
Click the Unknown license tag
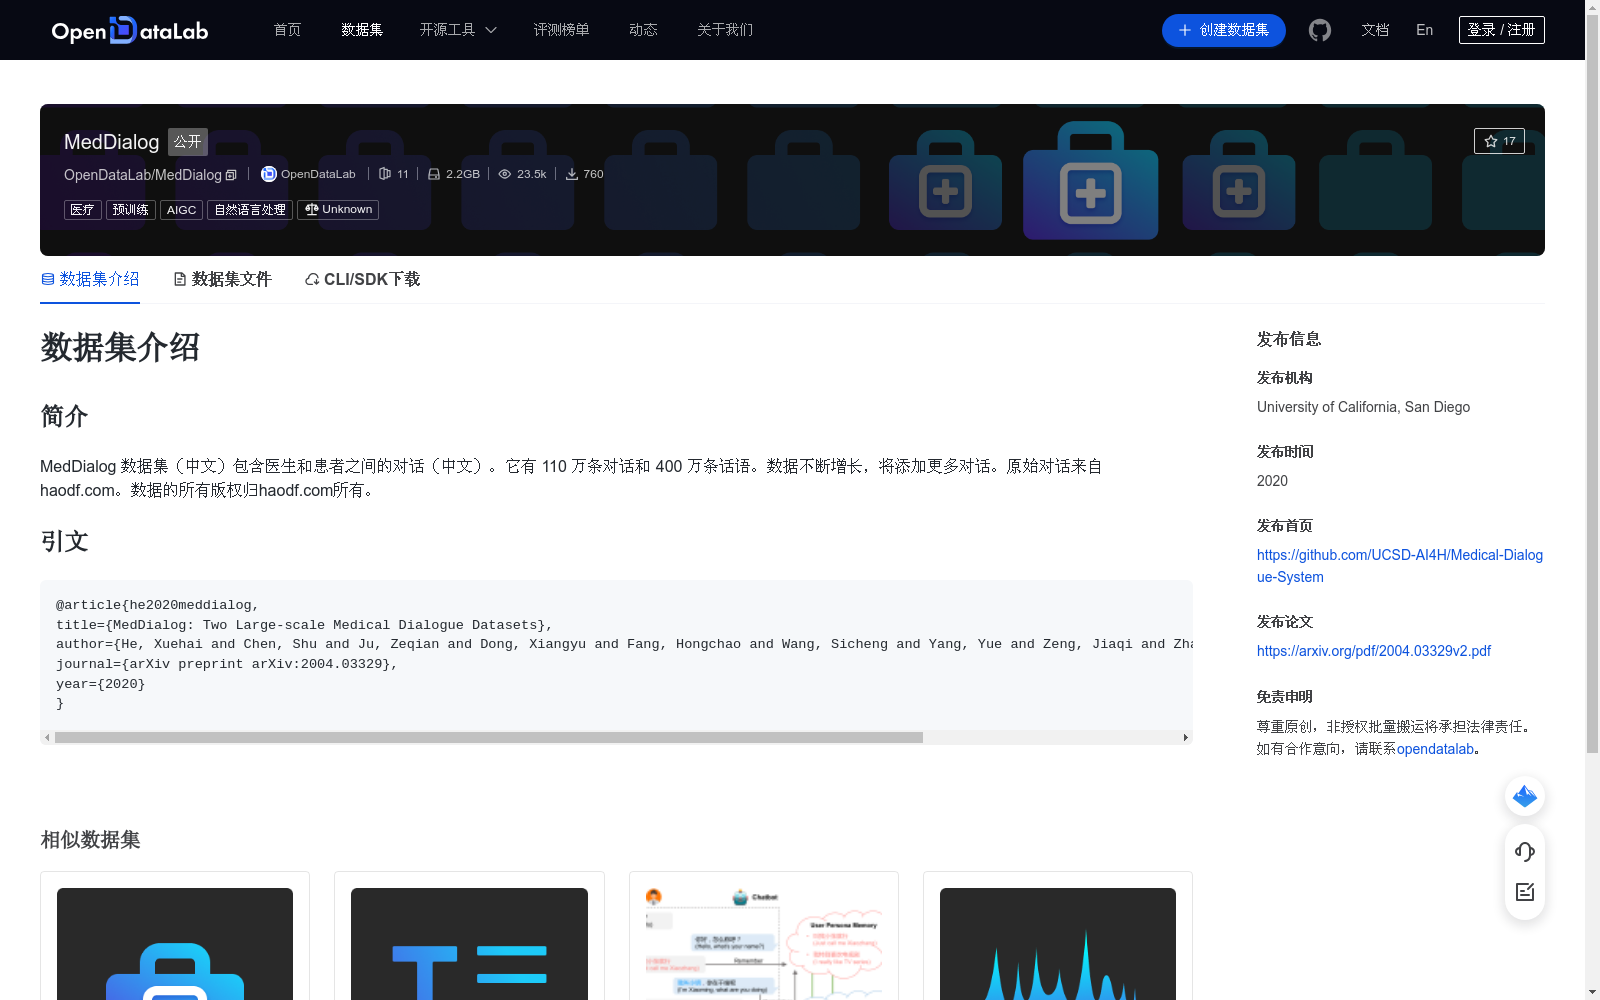(x=338, y=210)
